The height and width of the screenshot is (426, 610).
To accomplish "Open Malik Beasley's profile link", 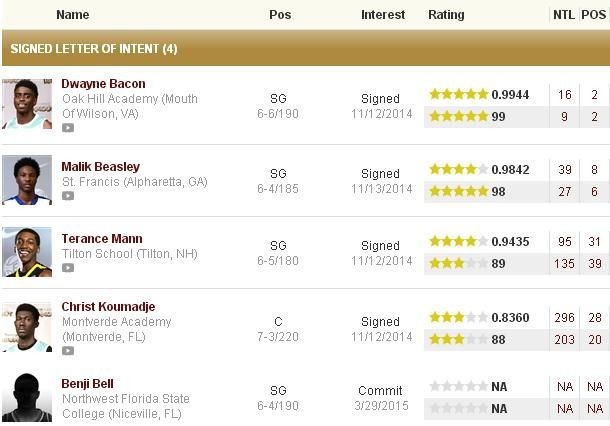I will point(100,167).
